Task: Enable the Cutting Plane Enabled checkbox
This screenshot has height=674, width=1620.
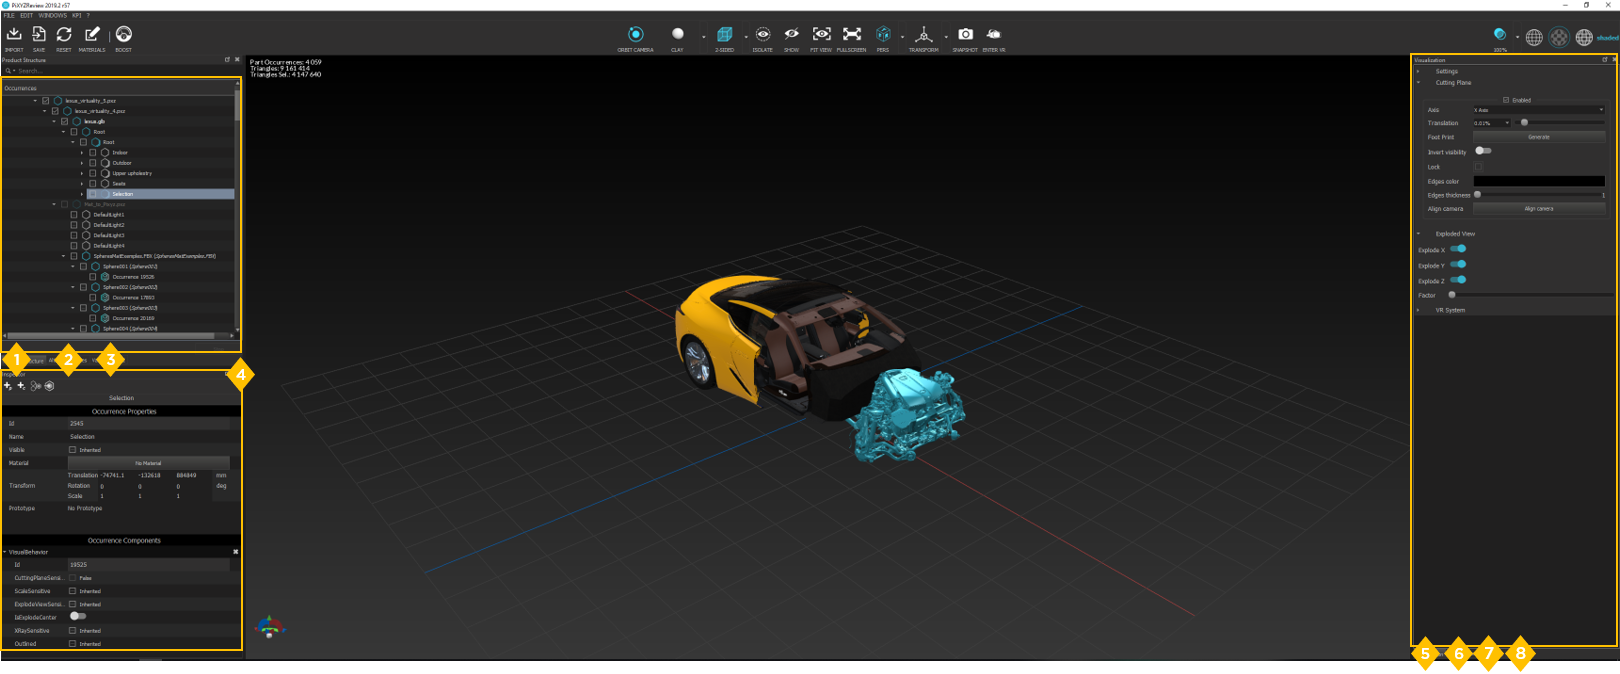Action: point(1506,100)
